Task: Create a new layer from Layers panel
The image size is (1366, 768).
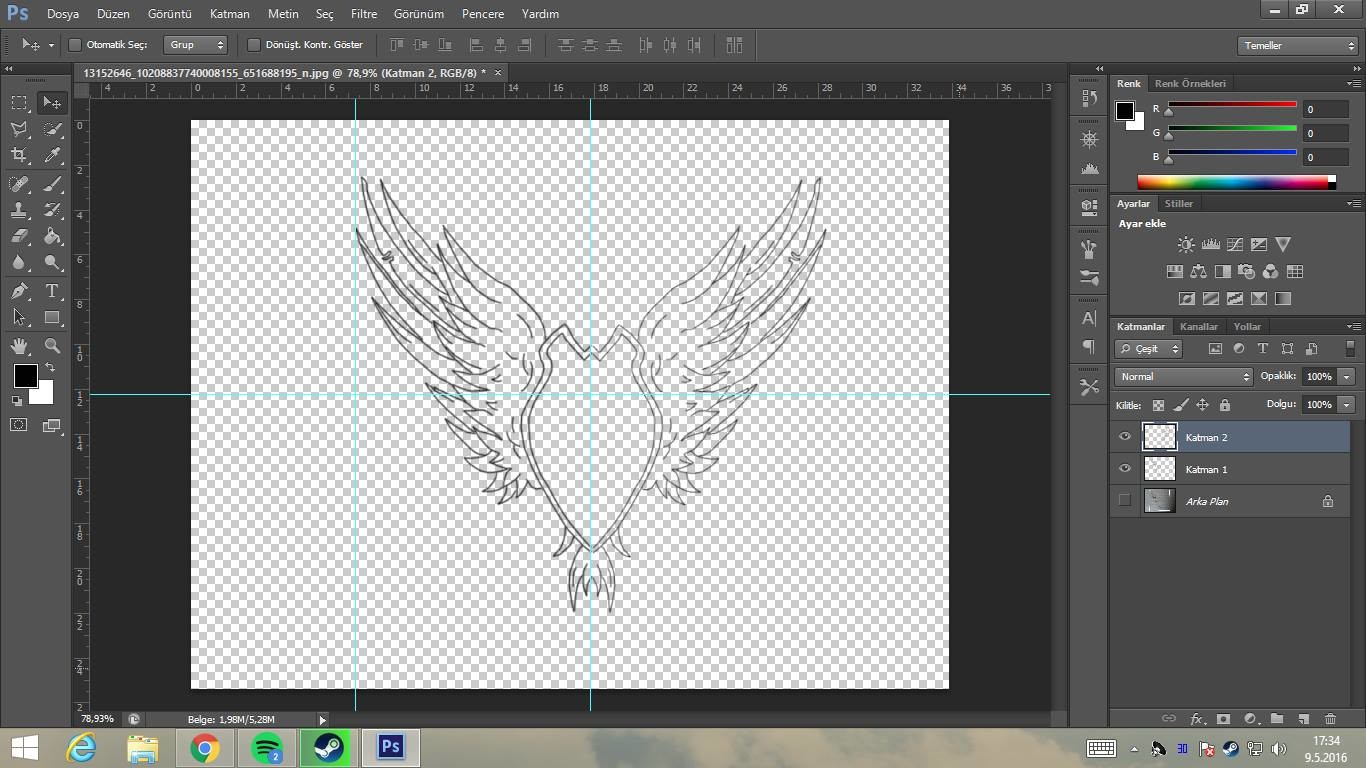Action: coord(1303,718)
